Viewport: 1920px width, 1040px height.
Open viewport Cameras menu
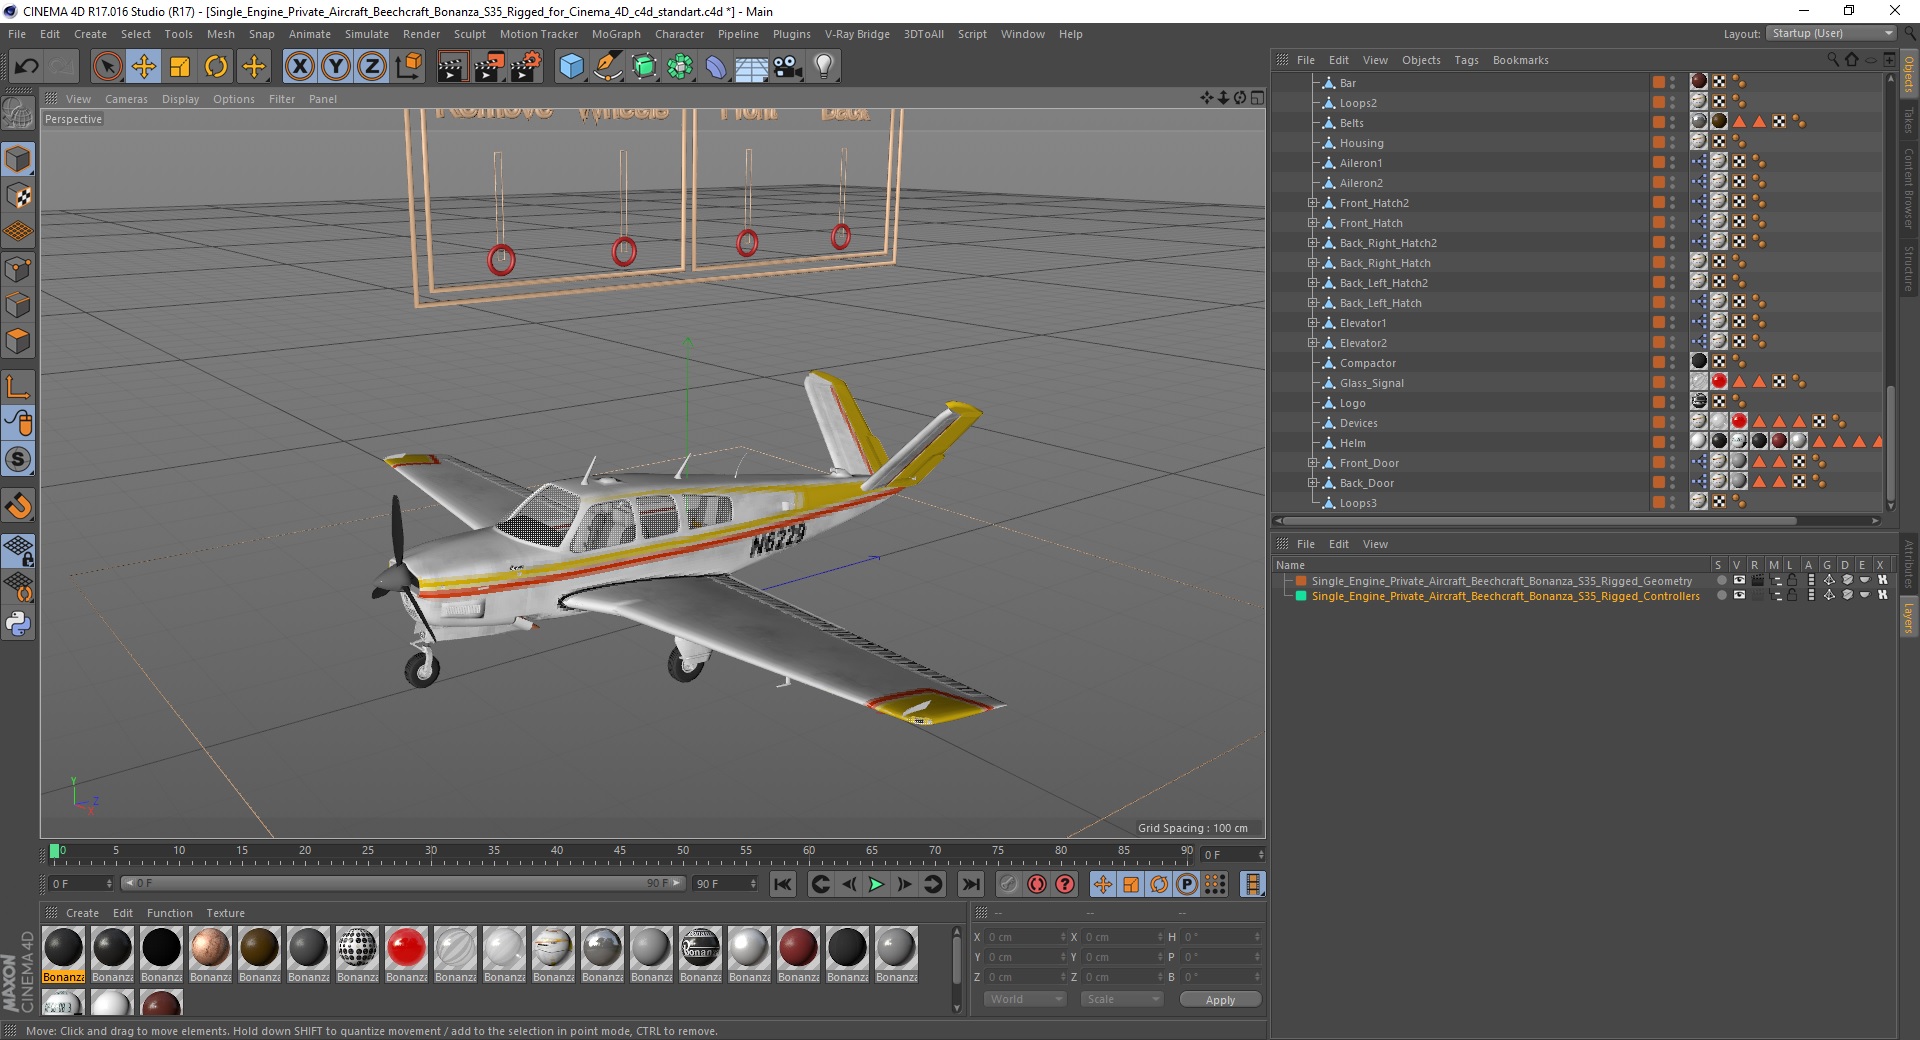pyautogui.click(x=126, y=99)
